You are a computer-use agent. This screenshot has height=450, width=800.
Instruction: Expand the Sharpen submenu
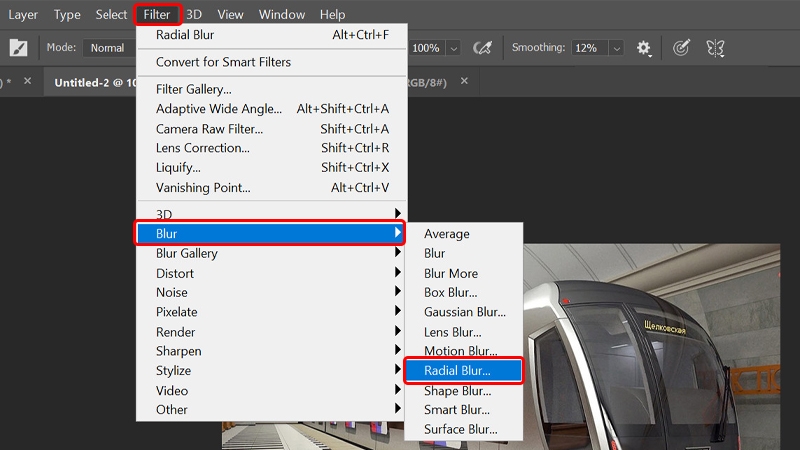[x=272, y=351]
